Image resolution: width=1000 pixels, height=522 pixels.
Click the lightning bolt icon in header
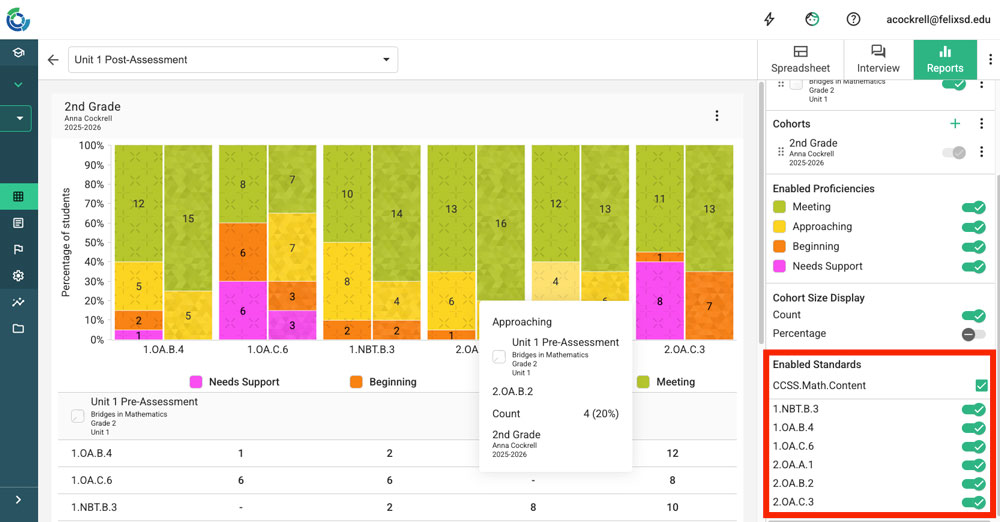[769, 19]
